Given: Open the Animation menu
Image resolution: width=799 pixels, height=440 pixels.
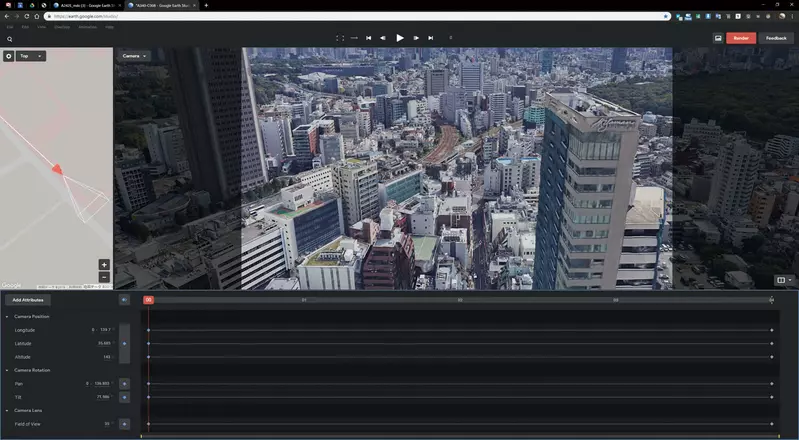Looking at the screenshot, I should (x=87, y=27).
